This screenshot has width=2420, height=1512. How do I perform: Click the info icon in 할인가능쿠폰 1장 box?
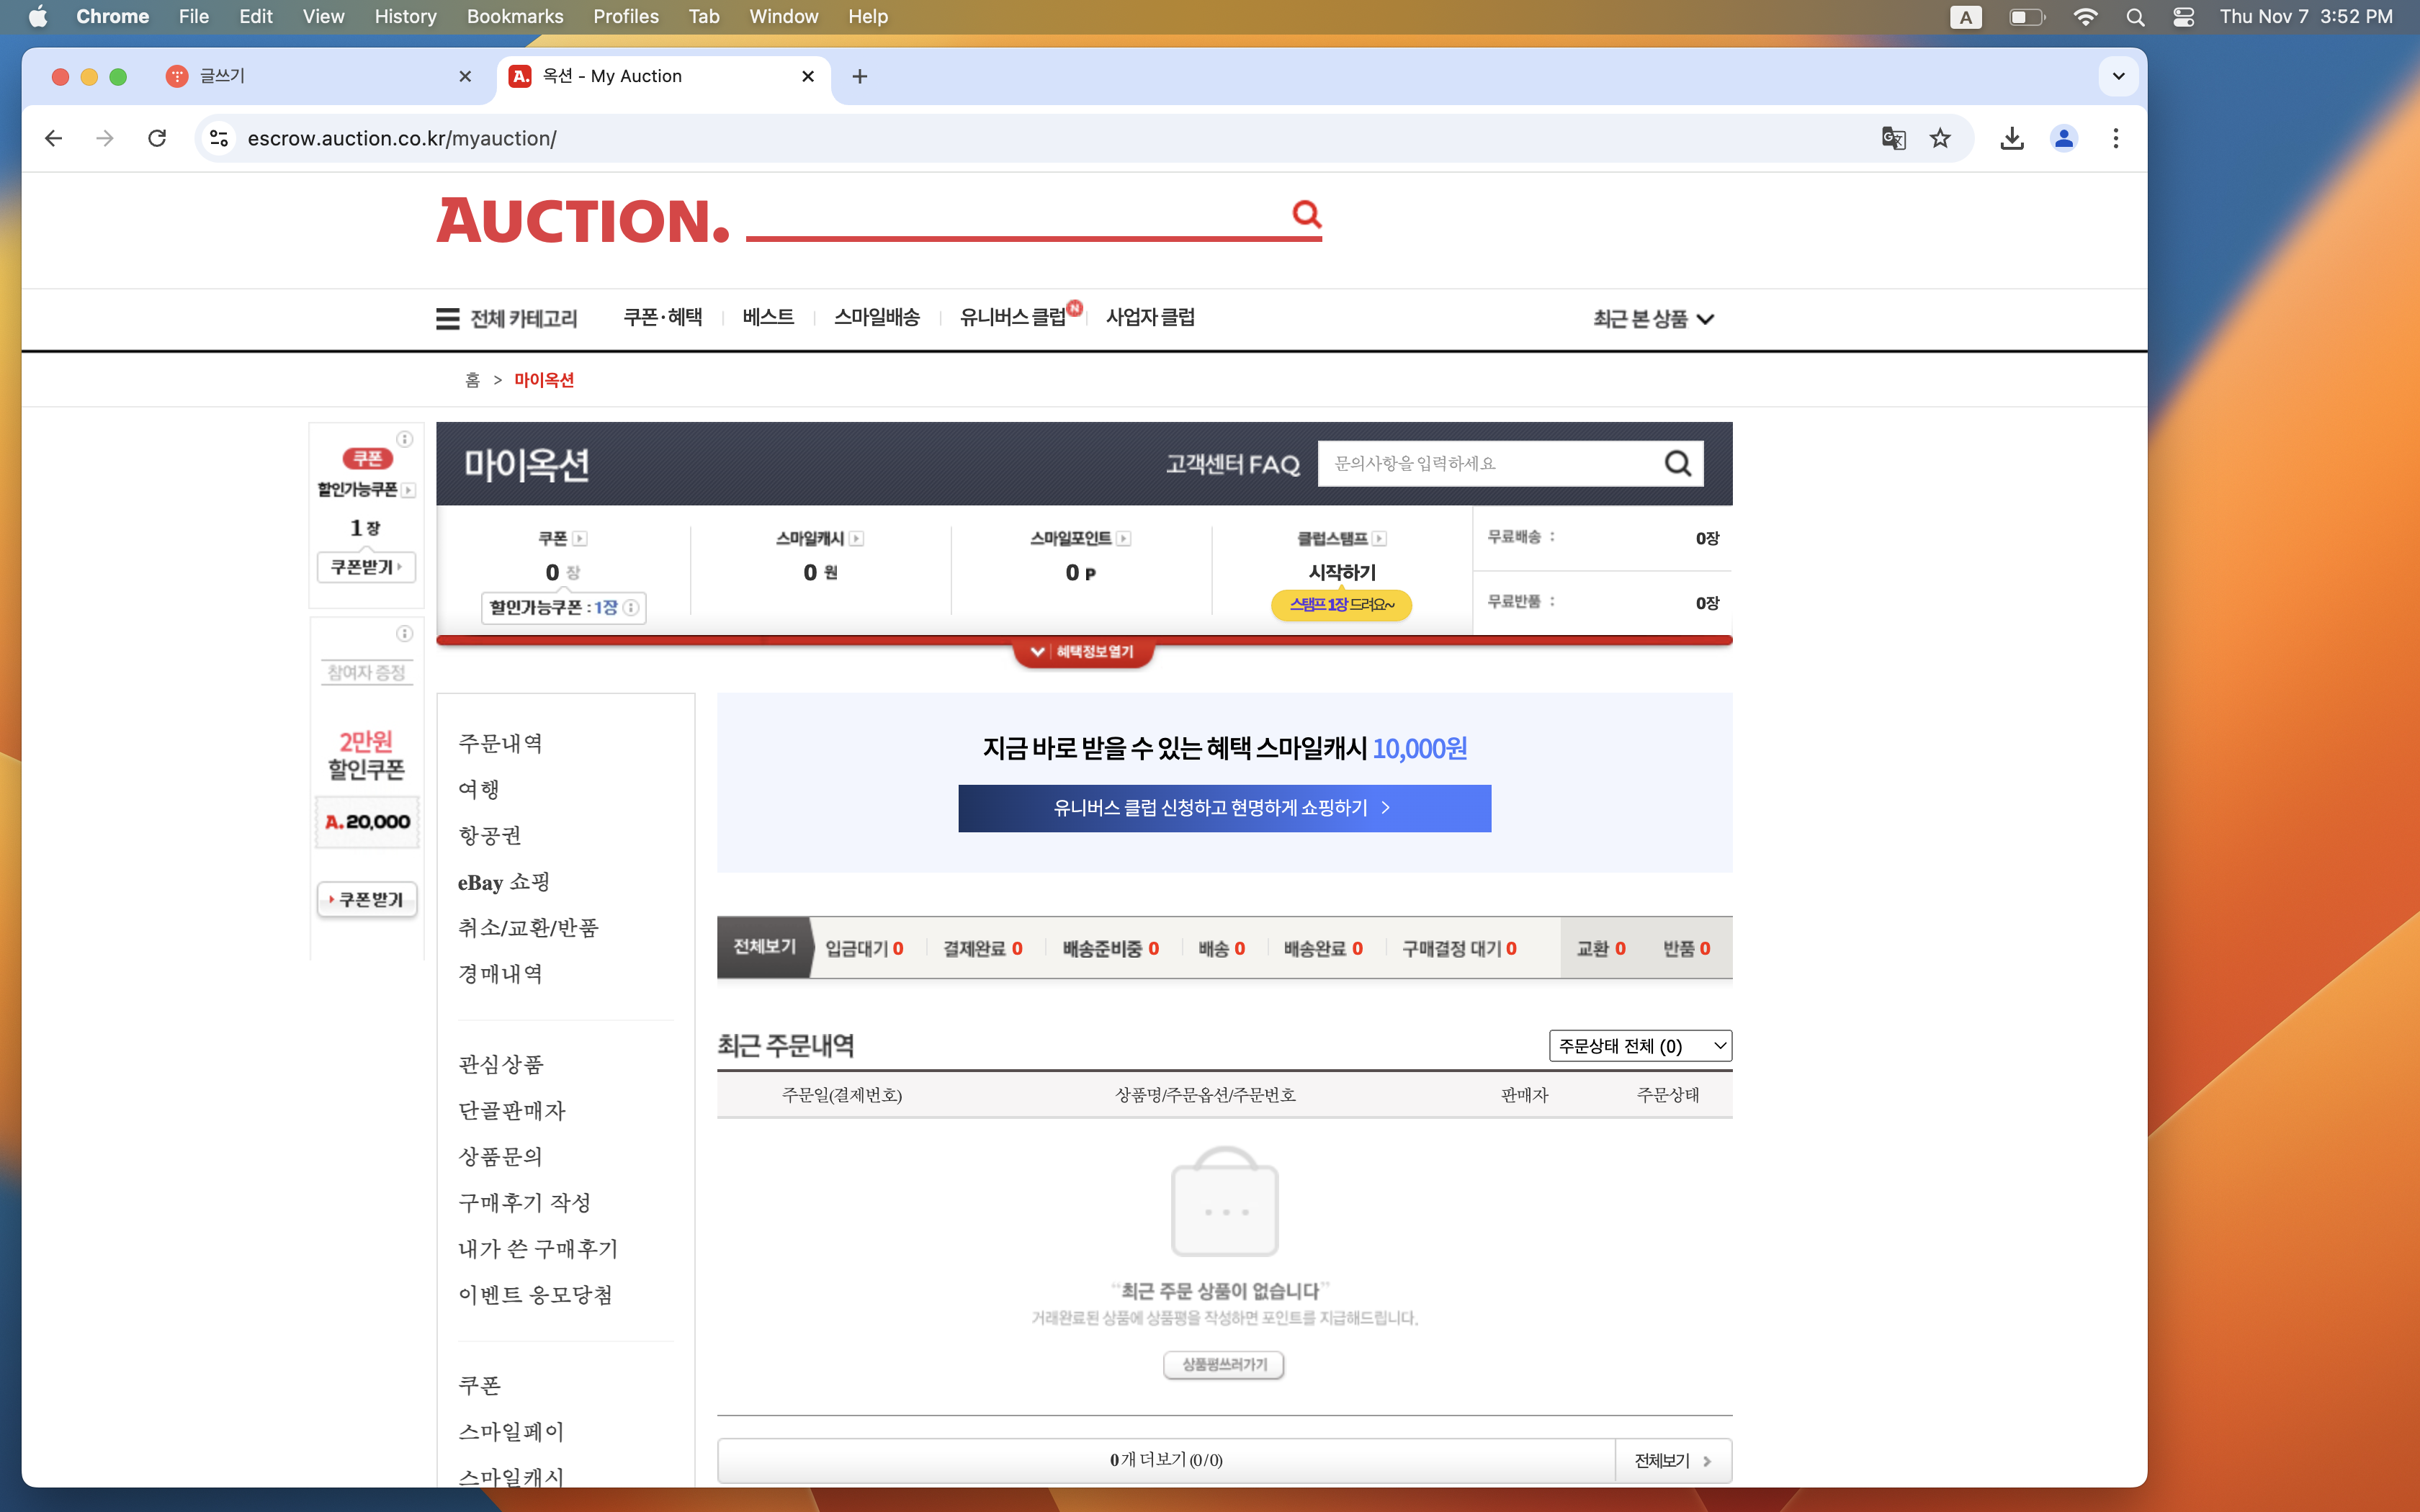coord(631,607)
